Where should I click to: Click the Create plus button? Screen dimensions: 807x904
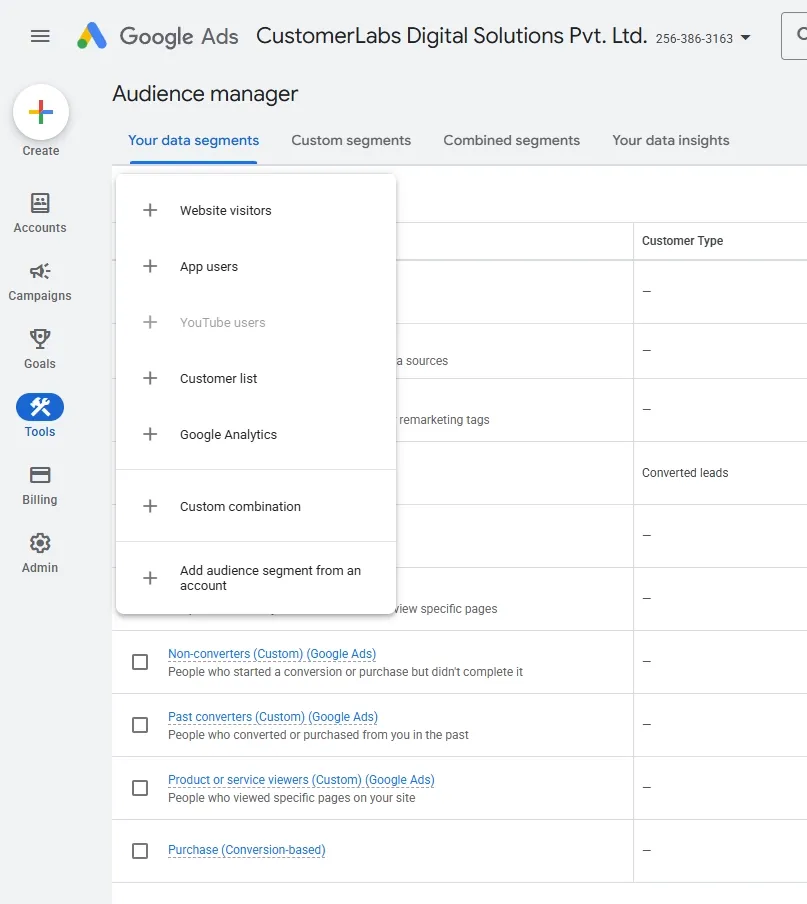pyautogui.click(x=41, y=112)
